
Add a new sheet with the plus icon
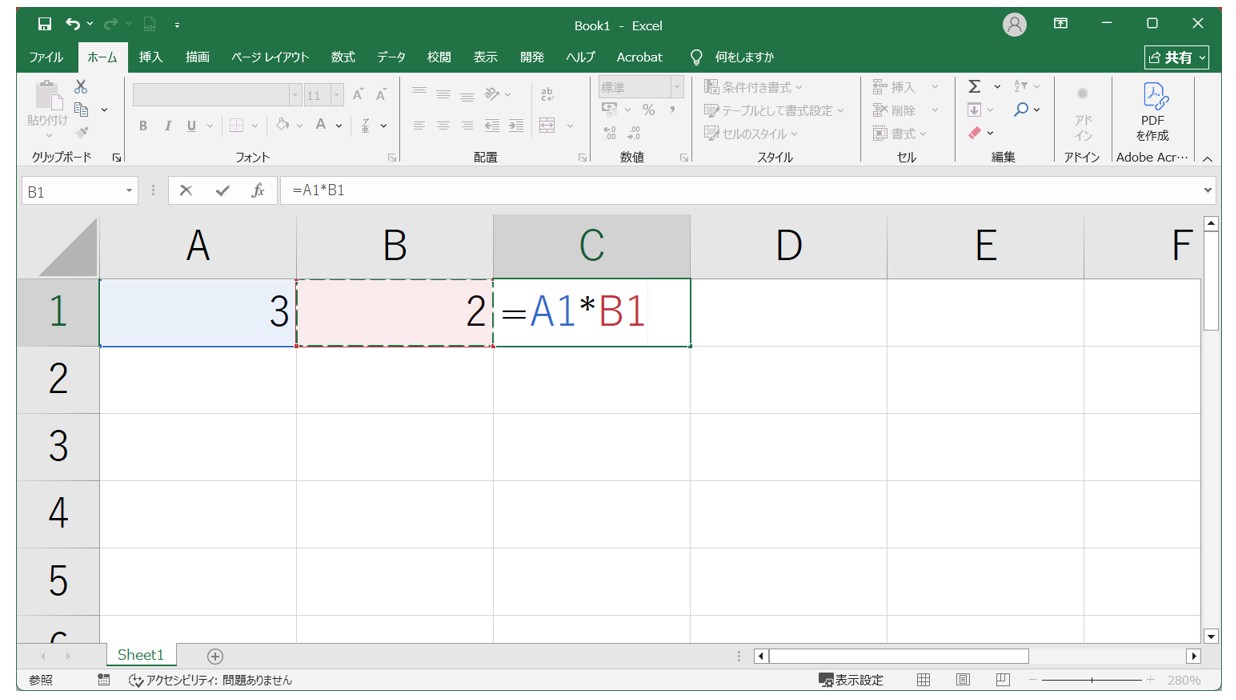pos(215,656)
